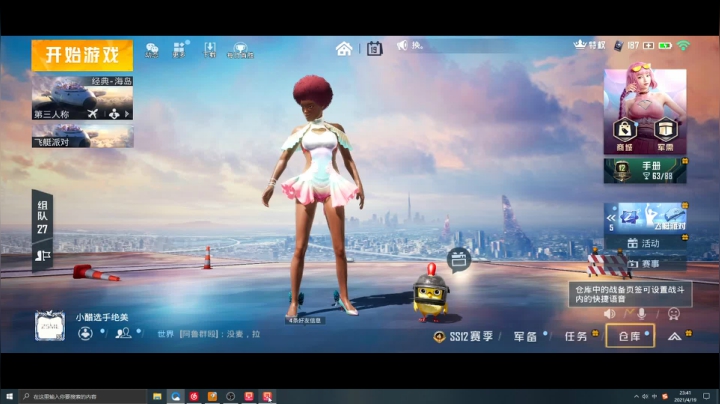Open the more apps grid icon

(179, 50)
